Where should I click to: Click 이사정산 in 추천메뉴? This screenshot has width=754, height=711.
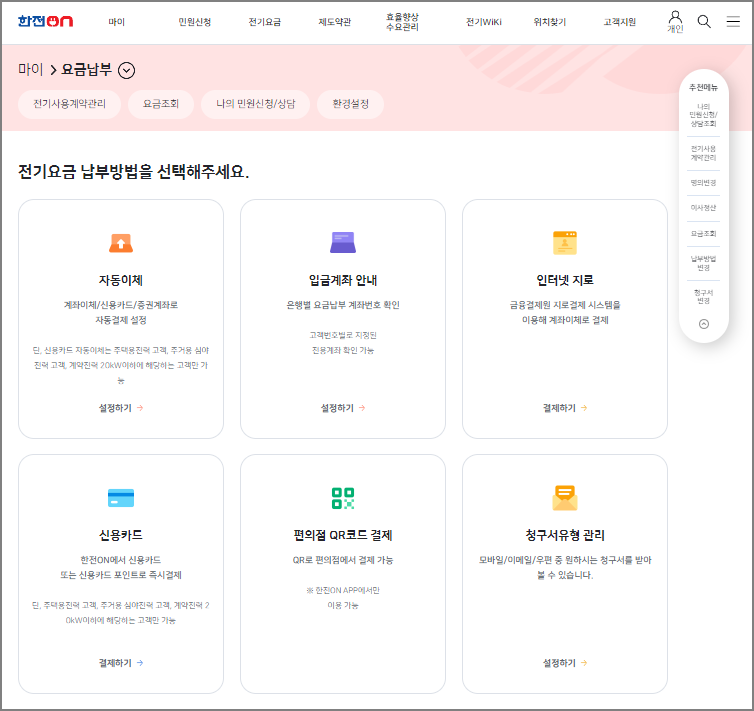pos(704,208)
